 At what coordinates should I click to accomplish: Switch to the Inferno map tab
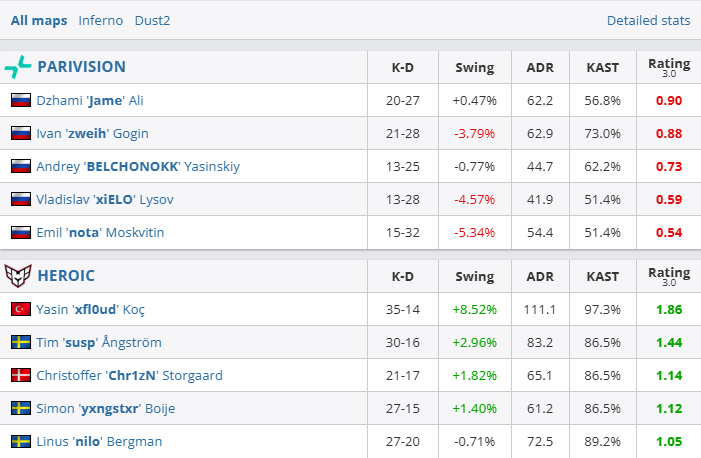pyautogui.click(x=101, y=20)
